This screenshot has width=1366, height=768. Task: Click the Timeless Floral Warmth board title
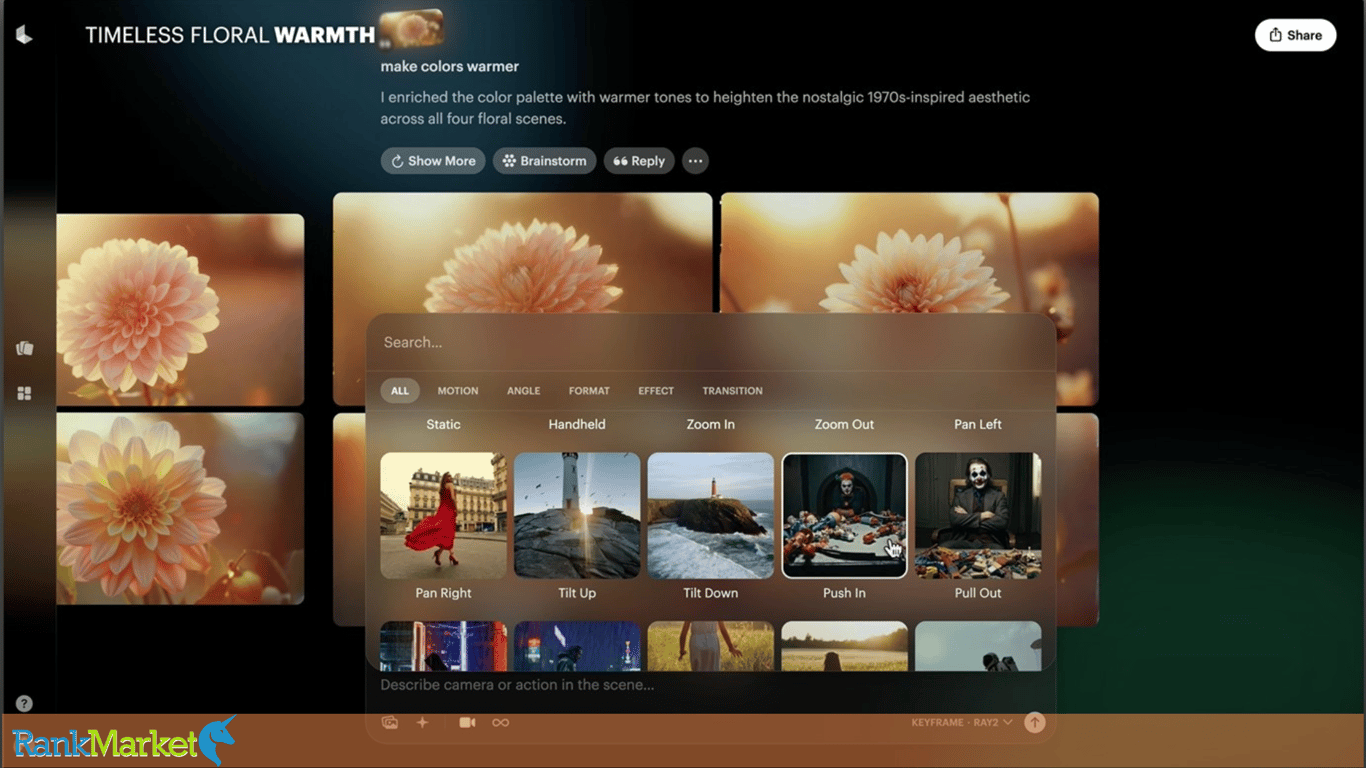pos(230,35)
